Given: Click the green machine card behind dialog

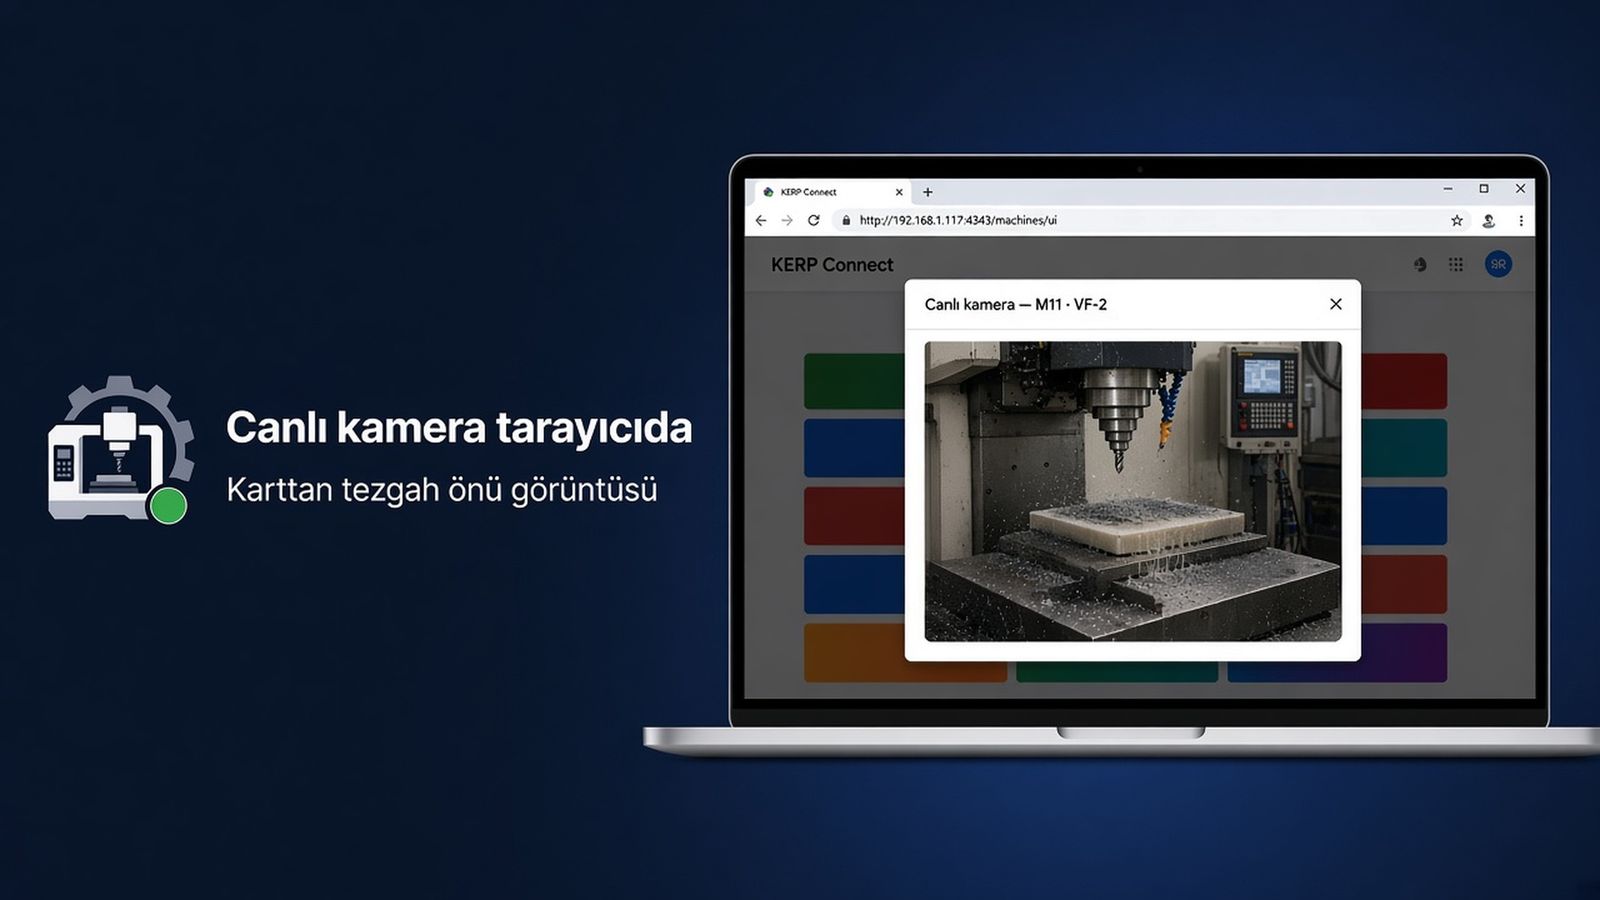Looking at the screenshot, I should [854, 381].
